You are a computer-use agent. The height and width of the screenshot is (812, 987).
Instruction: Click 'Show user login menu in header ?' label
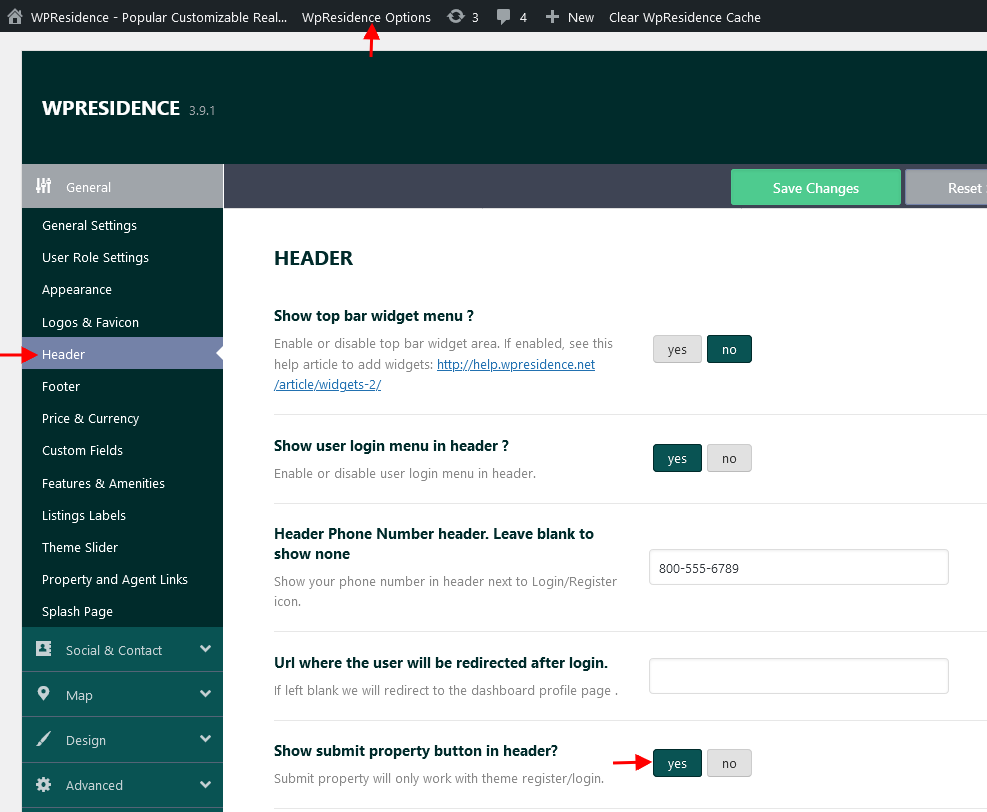click(391, 446)
